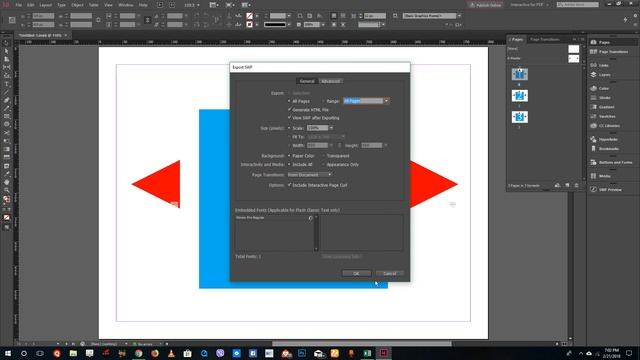This screenshot has width=640, height=360.
Task: Toggle Generate HTML File checkbox
Action: click(289, 109)
